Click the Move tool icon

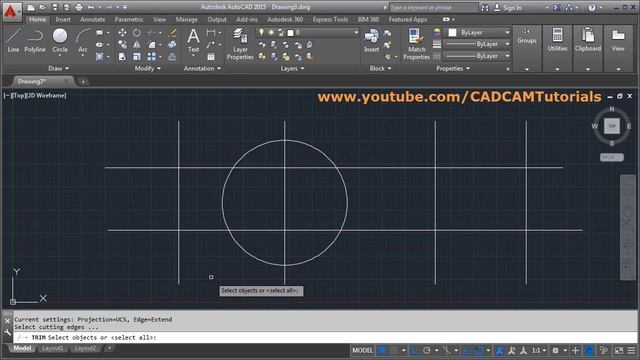coord(122,33)
